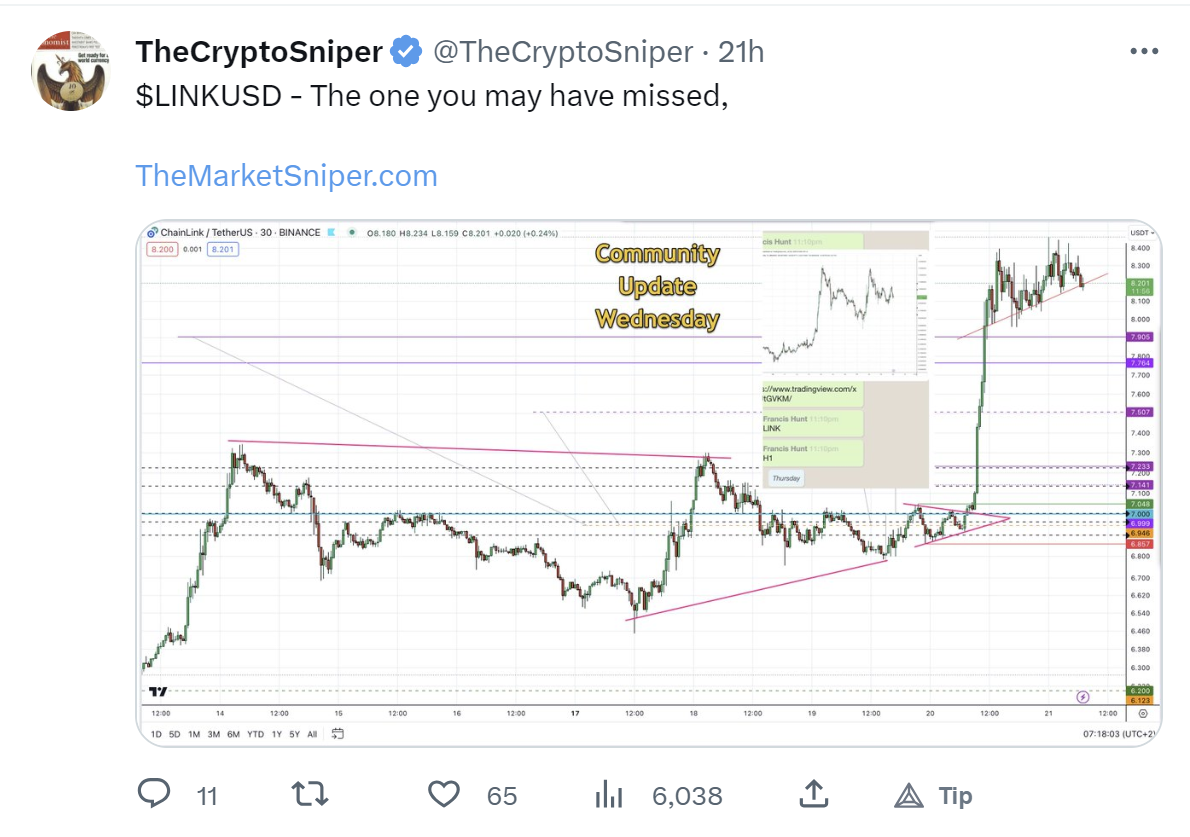This screenshot has height=837, width=1190.
Task: Select the 1D range on chart
Action: pyautogui.click(x=156, y=734)
